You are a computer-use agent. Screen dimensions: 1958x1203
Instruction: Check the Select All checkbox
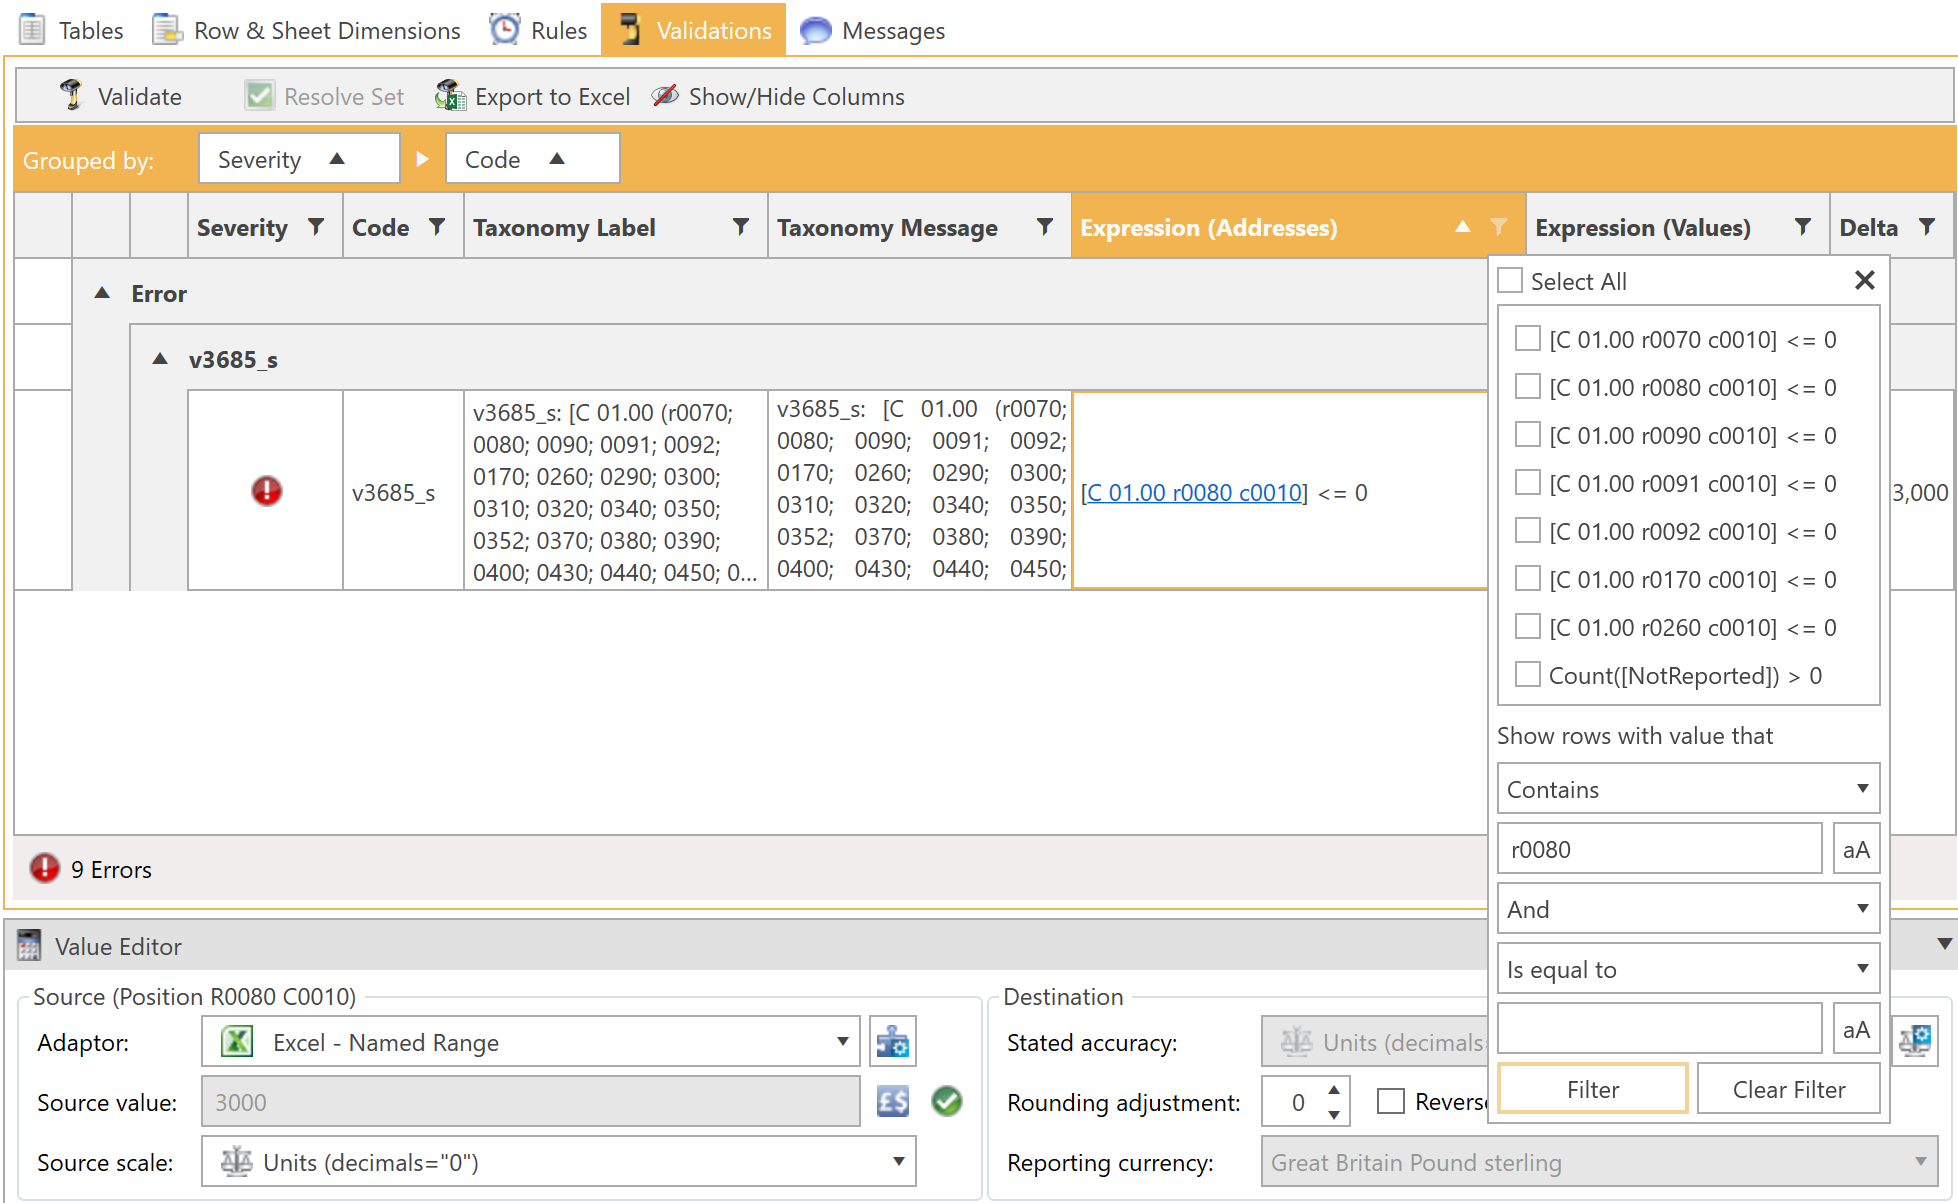coord(1510,281)
